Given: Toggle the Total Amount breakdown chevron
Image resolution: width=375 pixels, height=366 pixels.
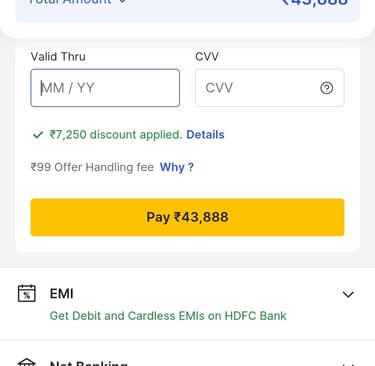Looking at the screenshot, I should click(x=123, y=1).
